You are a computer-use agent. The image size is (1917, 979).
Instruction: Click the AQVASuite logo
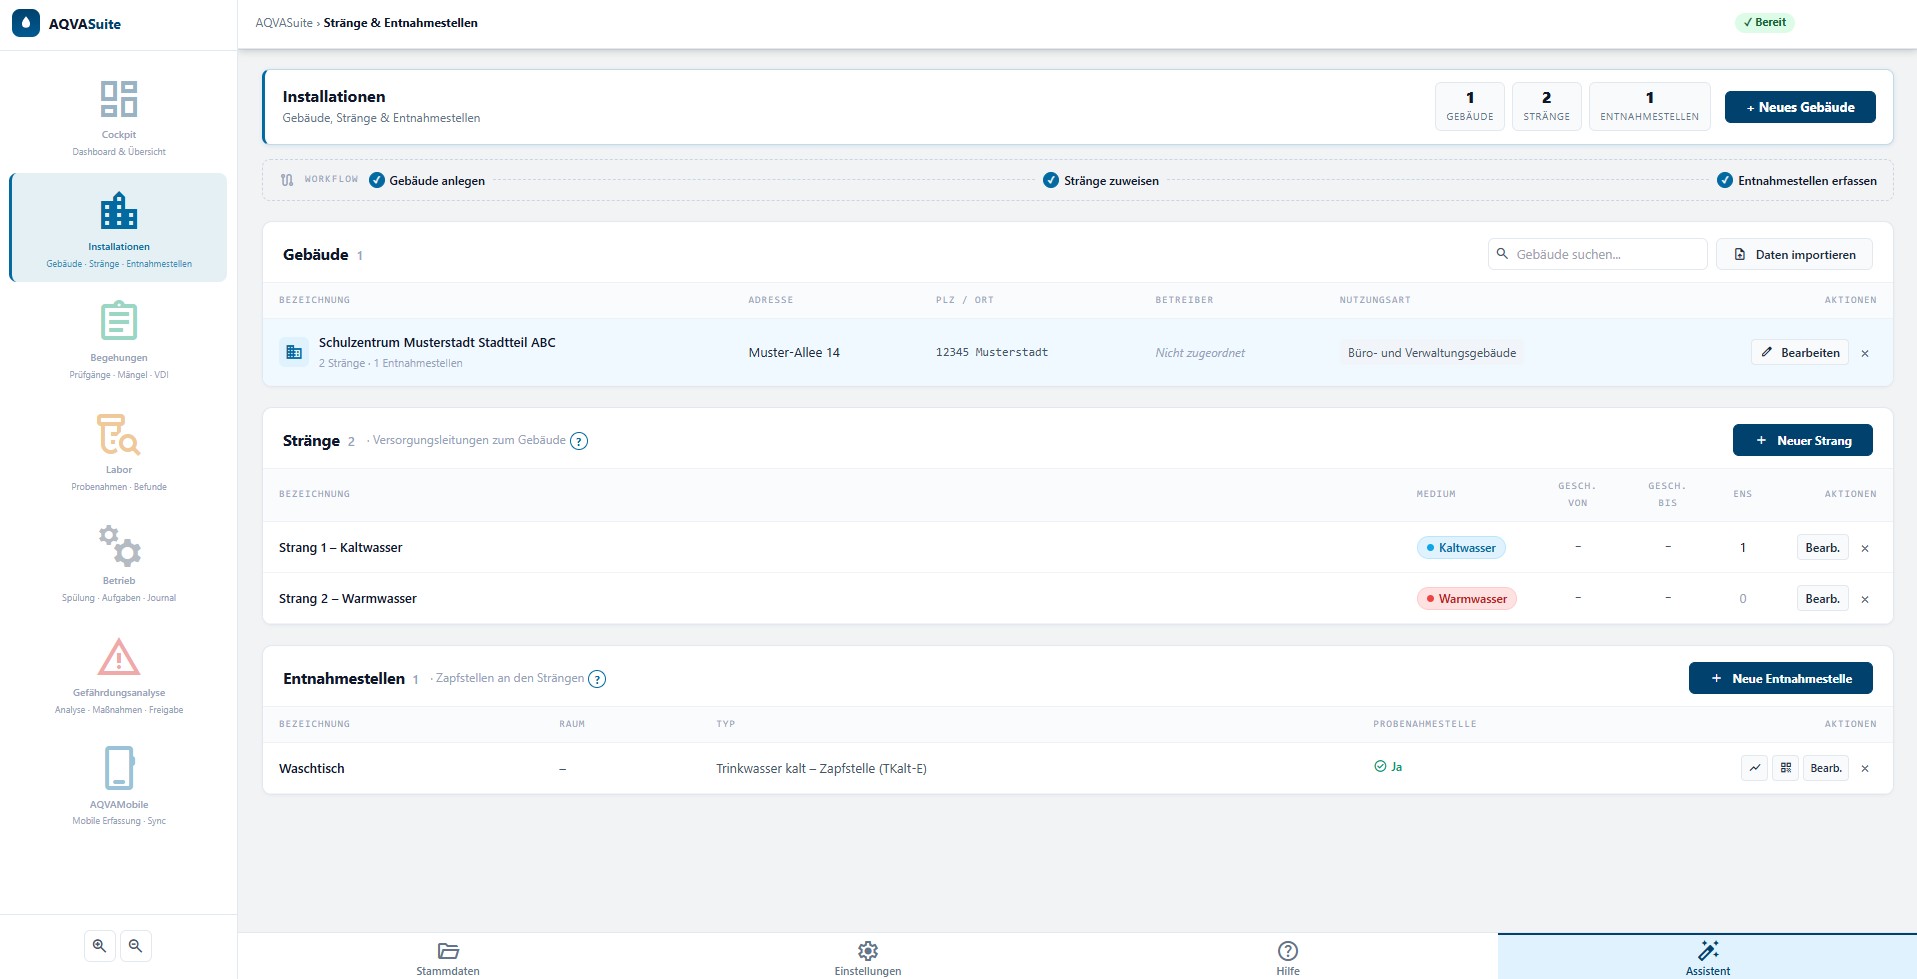[x=26, y=23]
